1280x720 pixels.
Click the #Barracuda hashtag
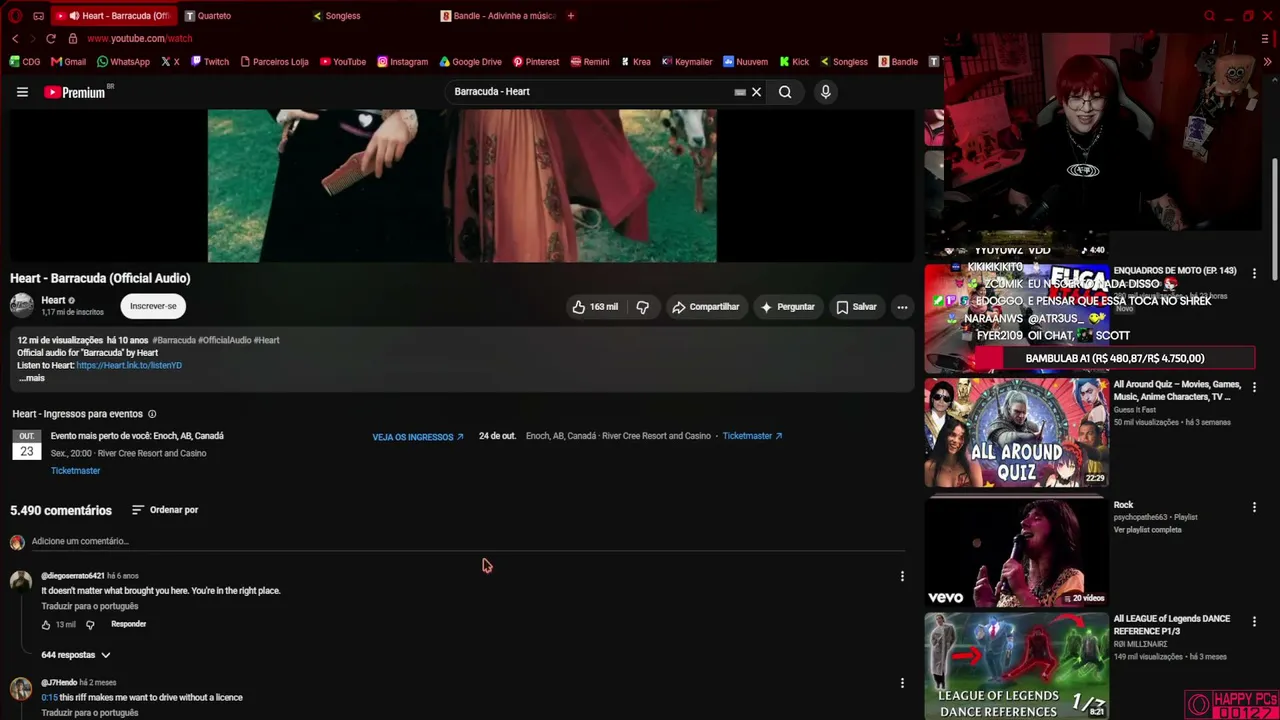(x=174, y=340)
